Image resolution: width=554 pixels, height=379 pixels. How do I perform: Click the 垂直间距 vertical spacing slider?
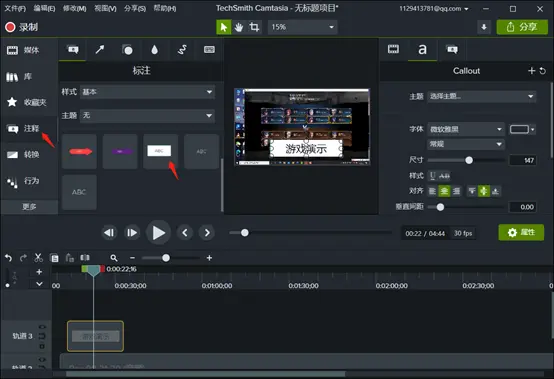pyautogui.click(x=466, y=207)
